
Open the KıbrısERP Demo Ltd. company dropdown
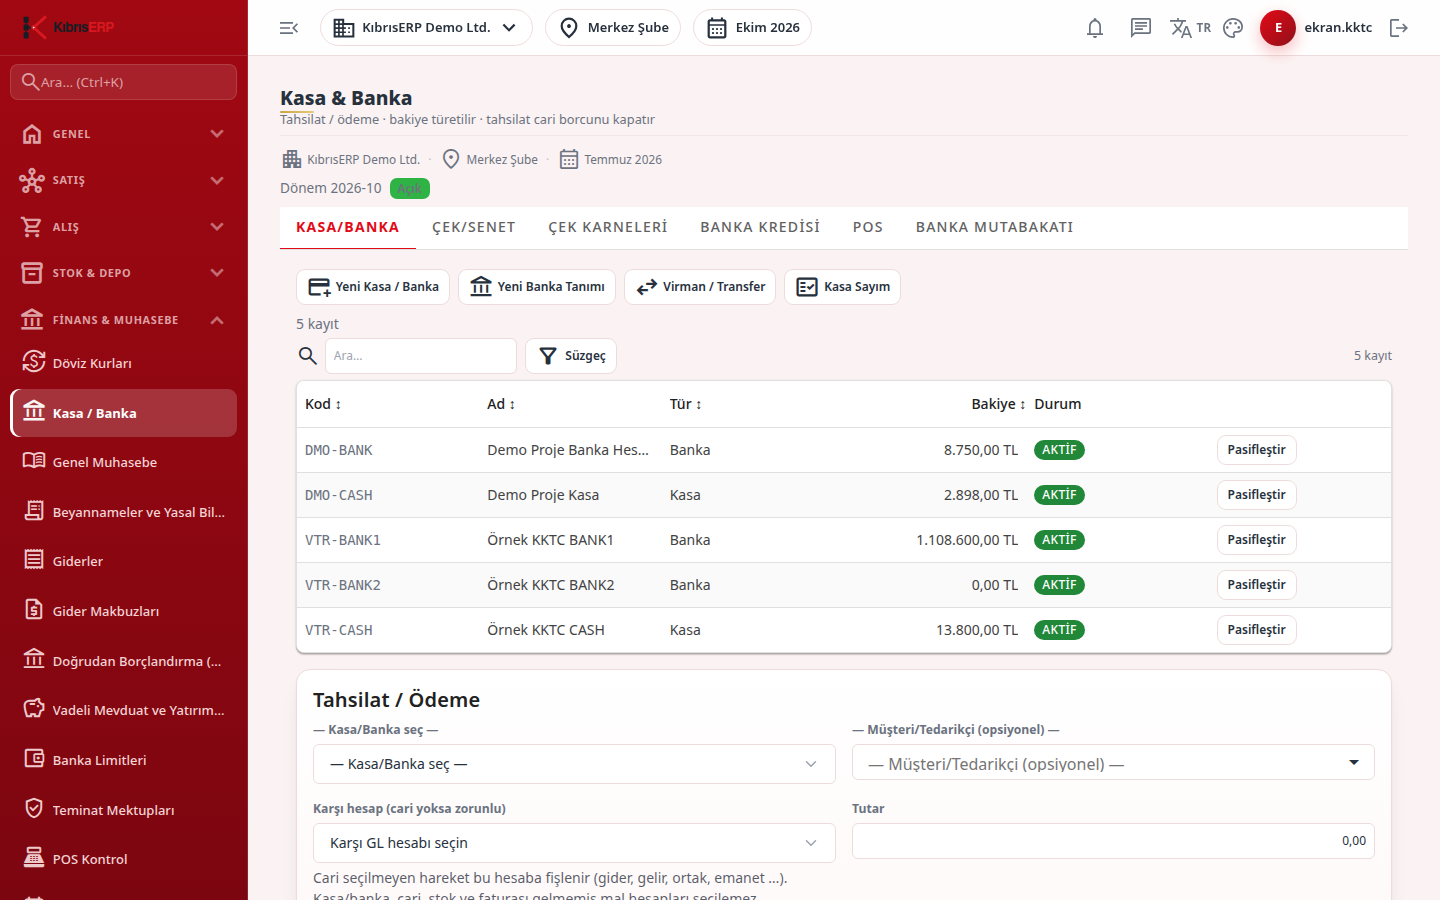[x=426, y=28]
